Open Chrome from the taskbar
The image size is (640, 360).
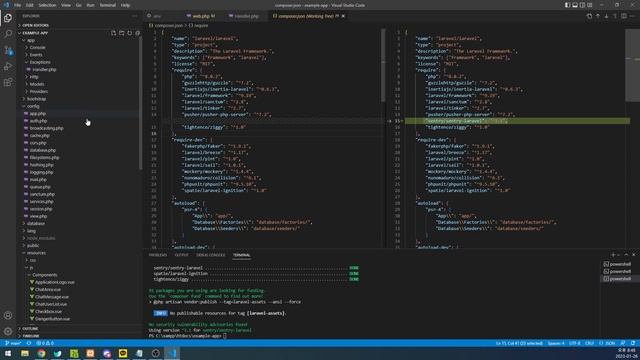(x=41, y=353)
